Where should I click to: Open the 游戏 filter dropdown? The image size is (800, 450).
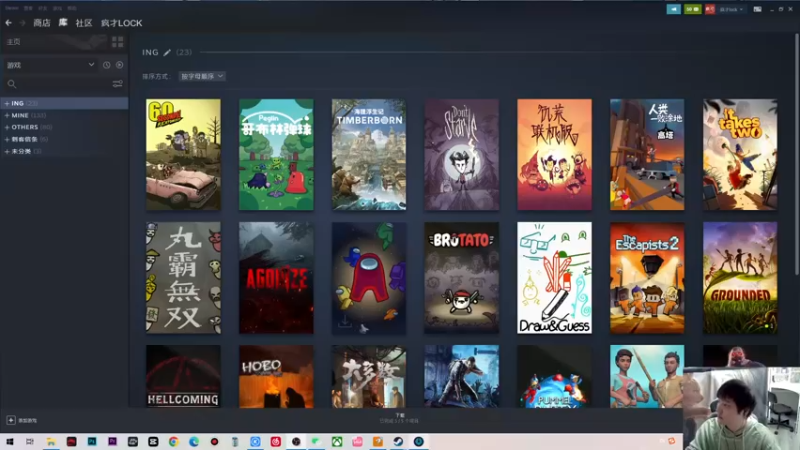point(50,65)
